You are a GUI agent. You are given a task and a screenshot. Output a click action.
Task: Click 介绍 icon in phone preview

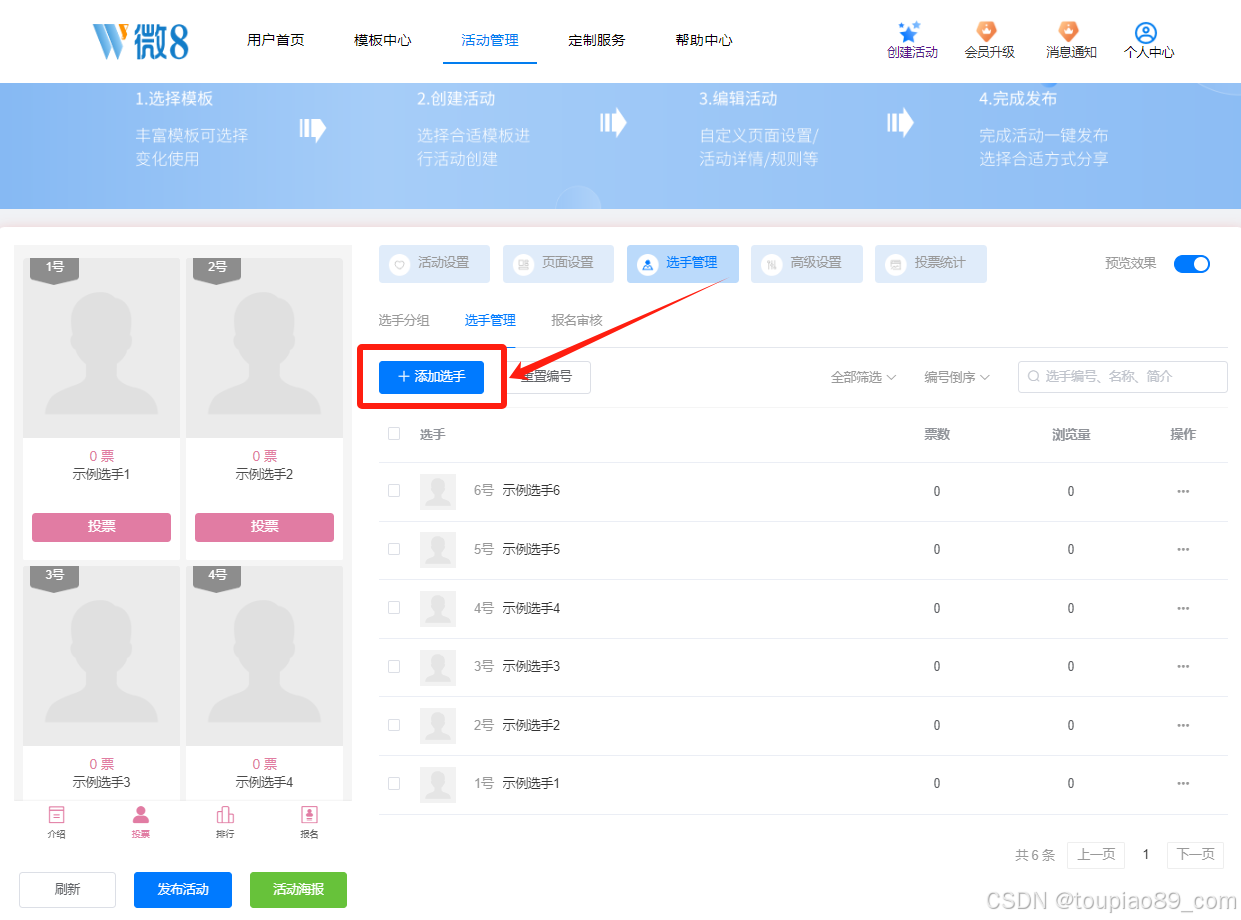click(x=56, y=814)
